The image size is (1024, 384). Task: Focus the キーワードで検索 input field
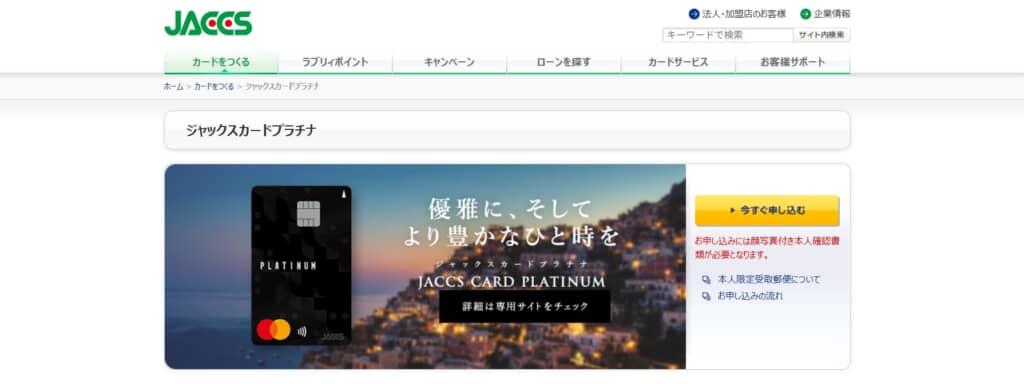(x=728, y=35)
